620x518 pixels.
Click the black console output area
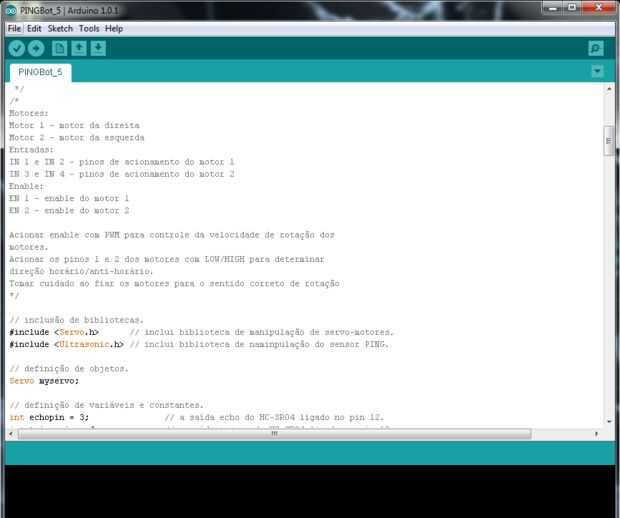pos(310,491)
